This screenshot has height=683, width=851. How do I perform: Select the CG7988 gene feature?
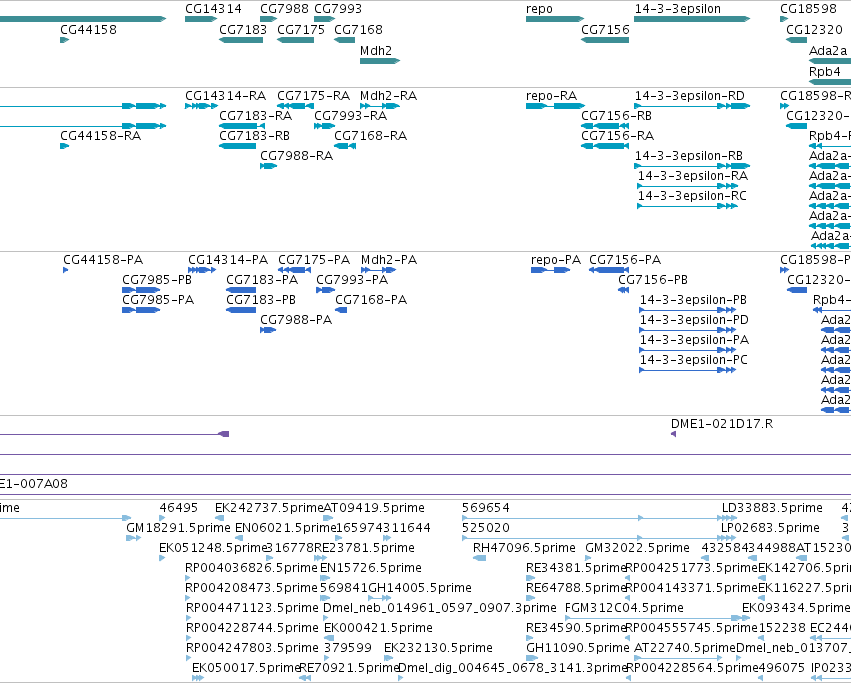pyautogui.click(x=269, y=19)
